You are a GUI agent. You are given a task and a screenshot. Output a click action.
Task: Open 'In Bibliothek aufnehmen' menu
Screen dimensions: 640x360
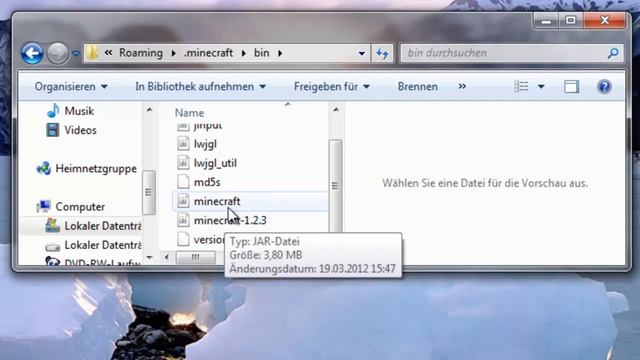tap(200, 87)
